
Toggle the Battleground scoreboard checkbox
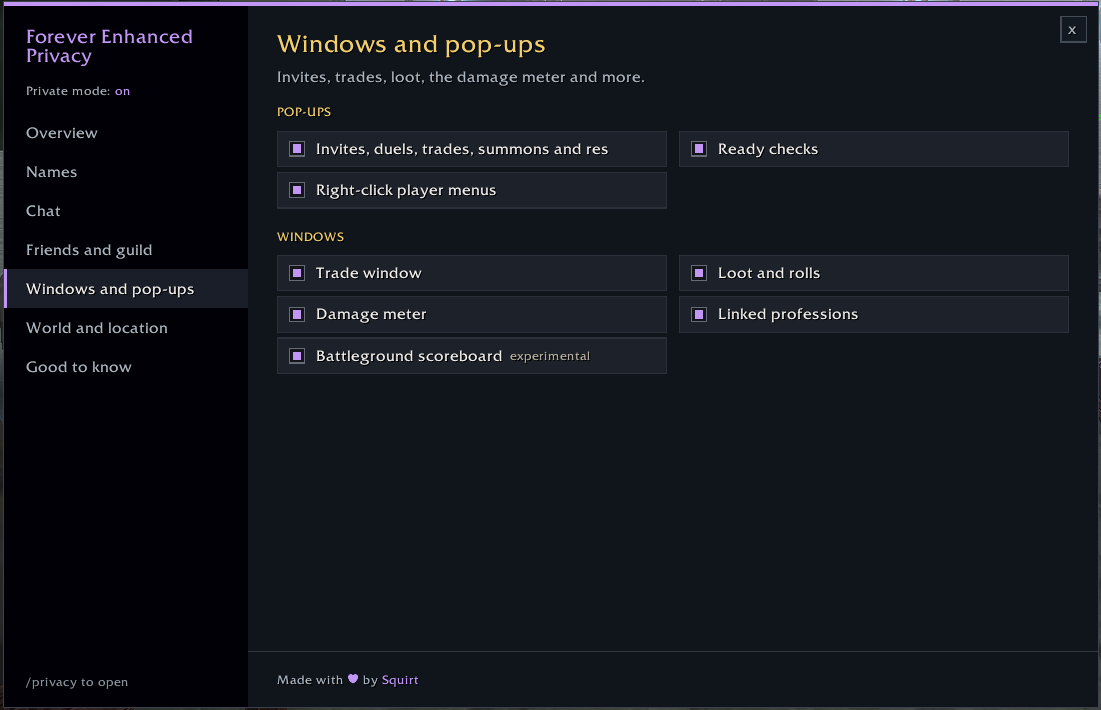coord(297,356)
